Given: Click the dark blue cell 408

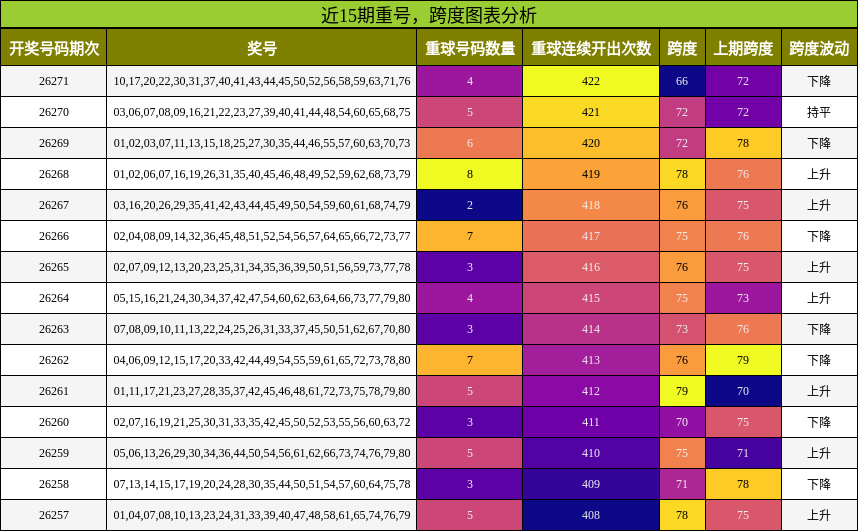Looking at the screenshot, I should [x=591, y=515].
